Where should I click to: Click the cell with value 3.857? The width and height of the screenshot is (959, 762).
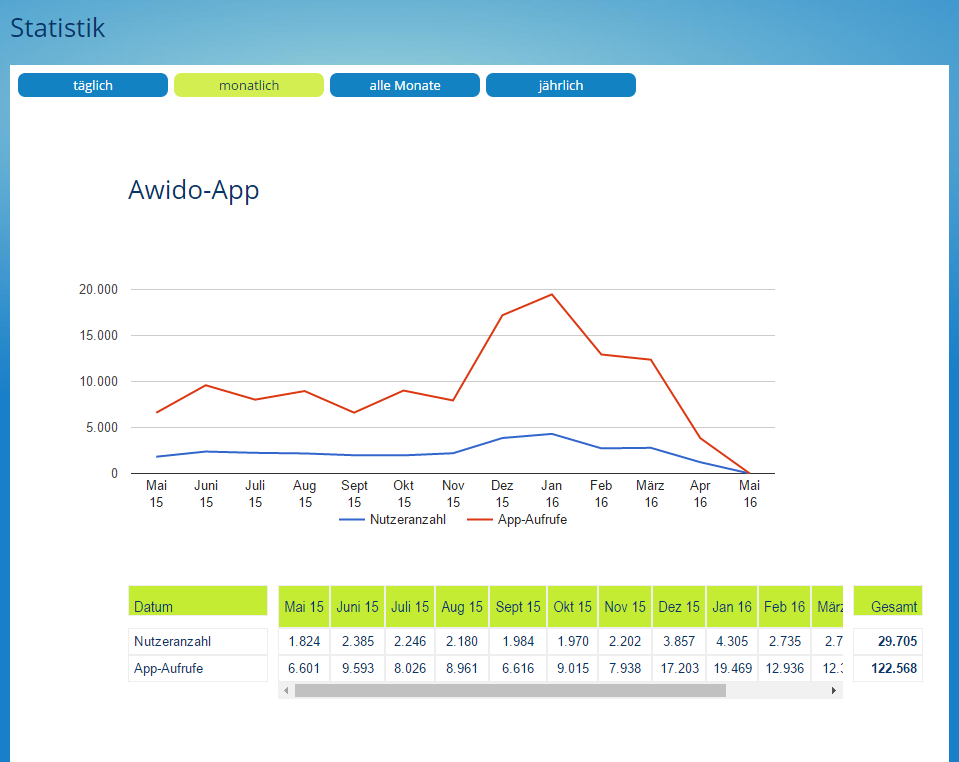click(x=679, y=642)
